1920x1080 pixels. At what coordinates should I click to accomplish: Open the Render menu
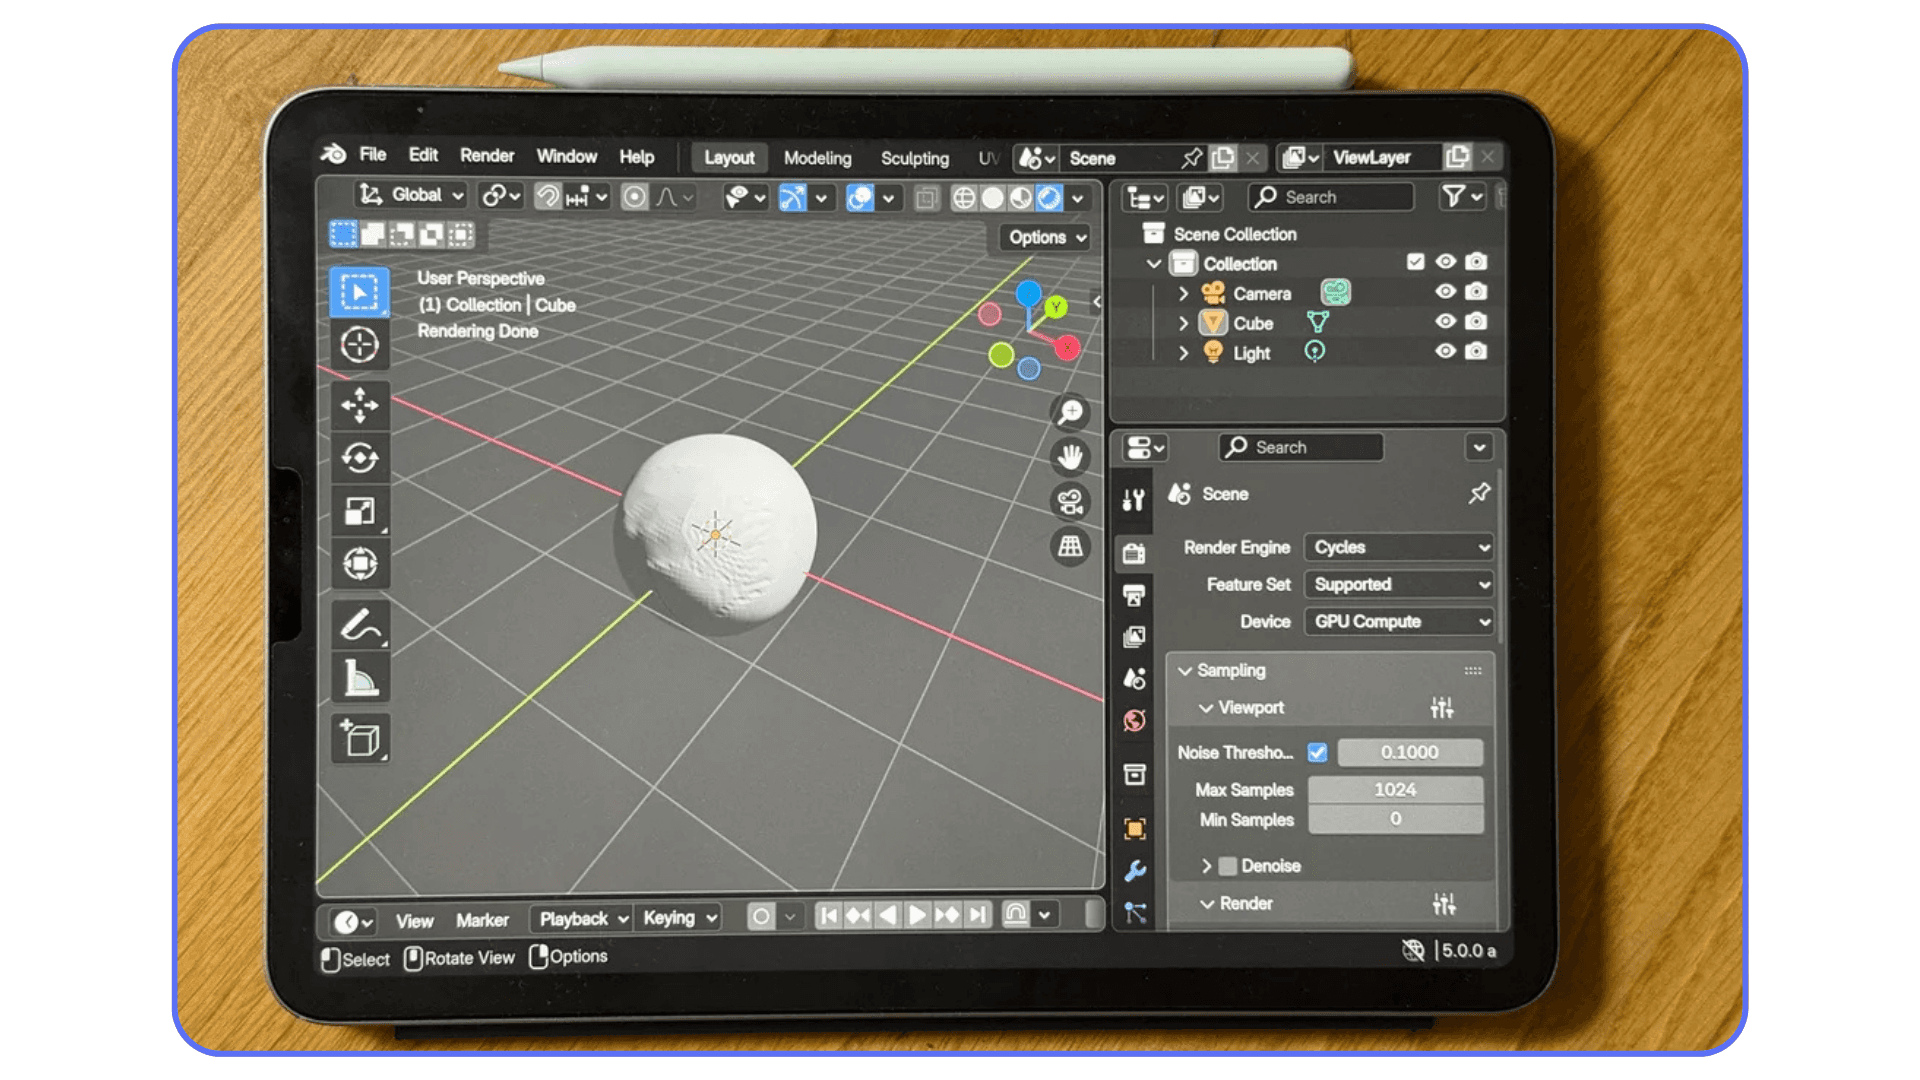point(487,156)
